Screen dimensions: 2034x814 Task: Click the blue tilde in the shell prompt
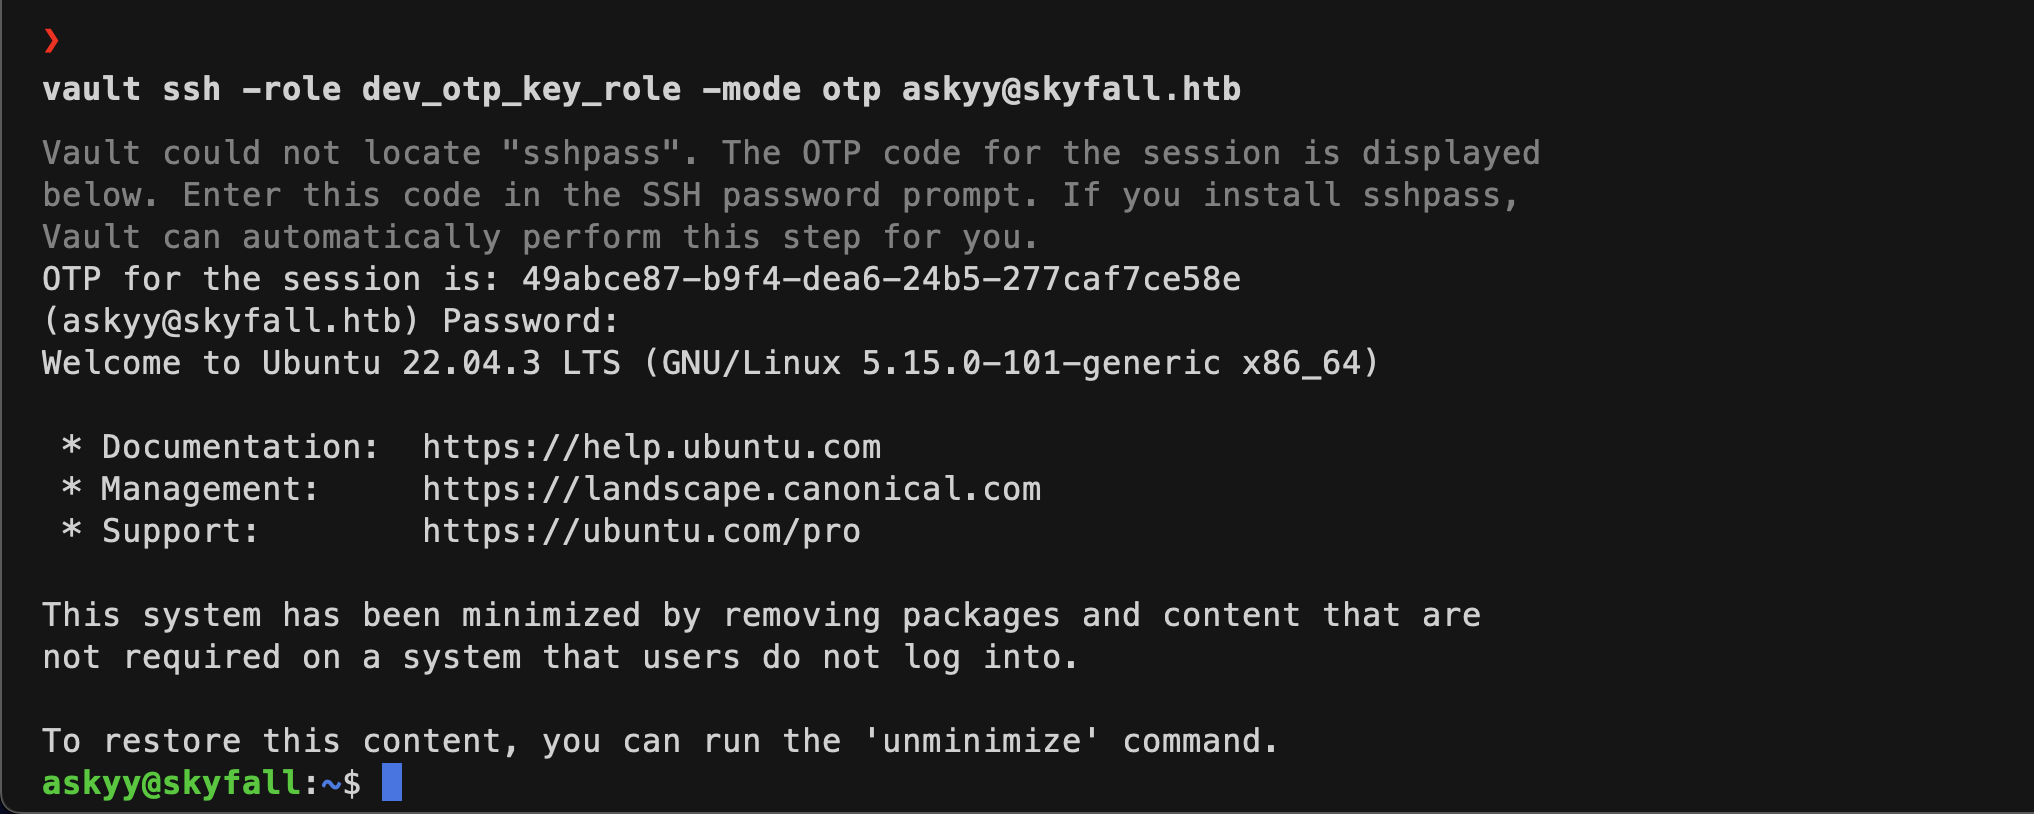coord(331,783)
